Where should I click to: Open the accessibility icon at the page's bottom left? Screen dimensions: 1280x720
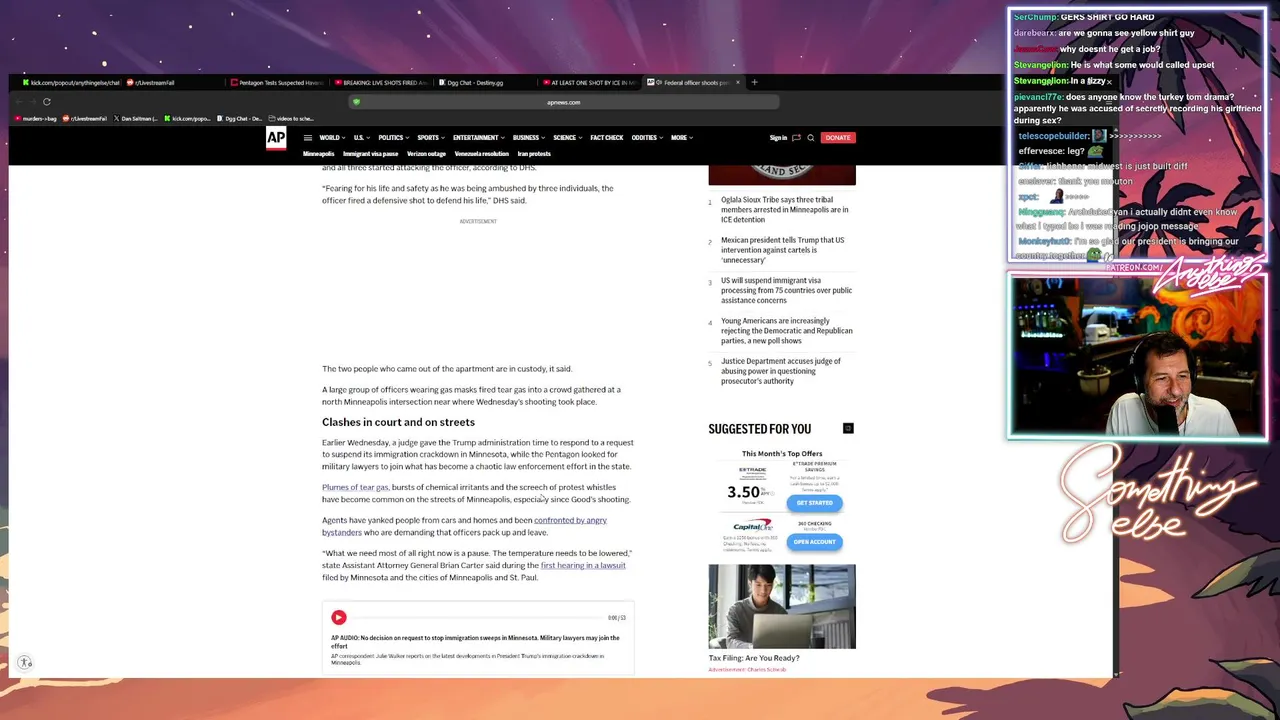[x=25, y=662]
